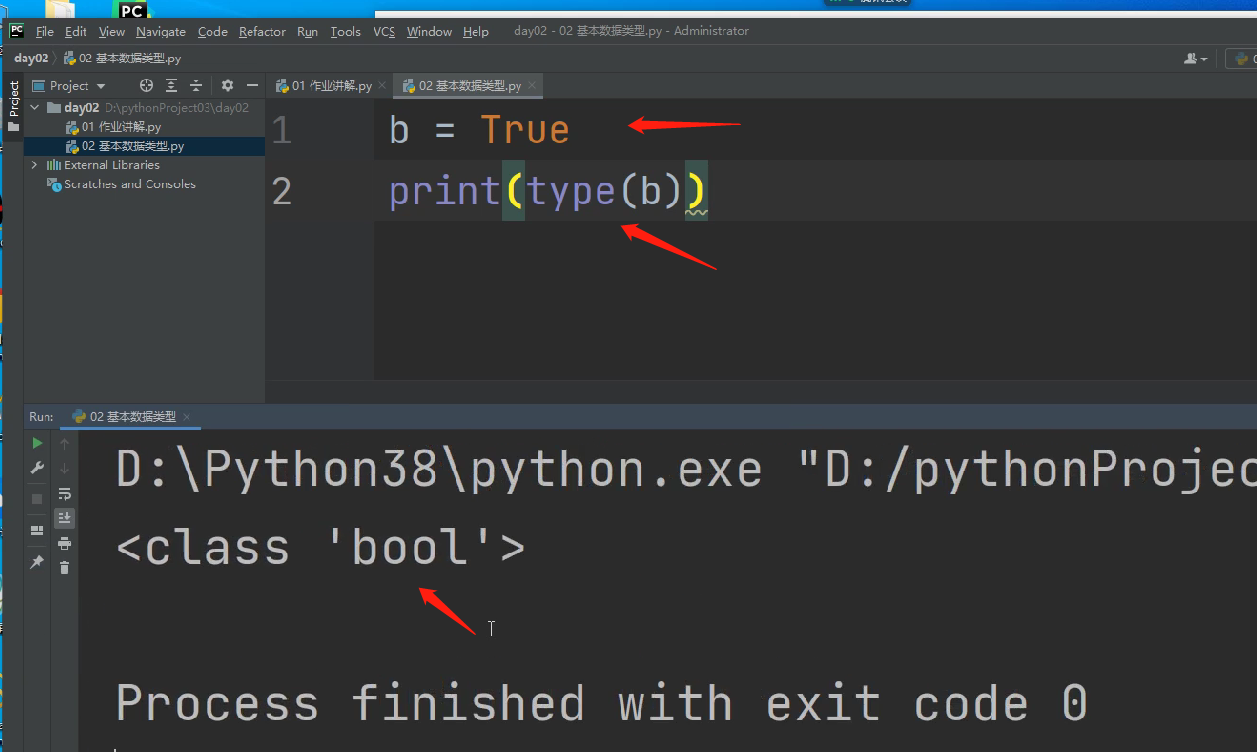Open the VCS menu
Screen dimensions: 1257x752
pyautogui.click(x=384, y=32)
